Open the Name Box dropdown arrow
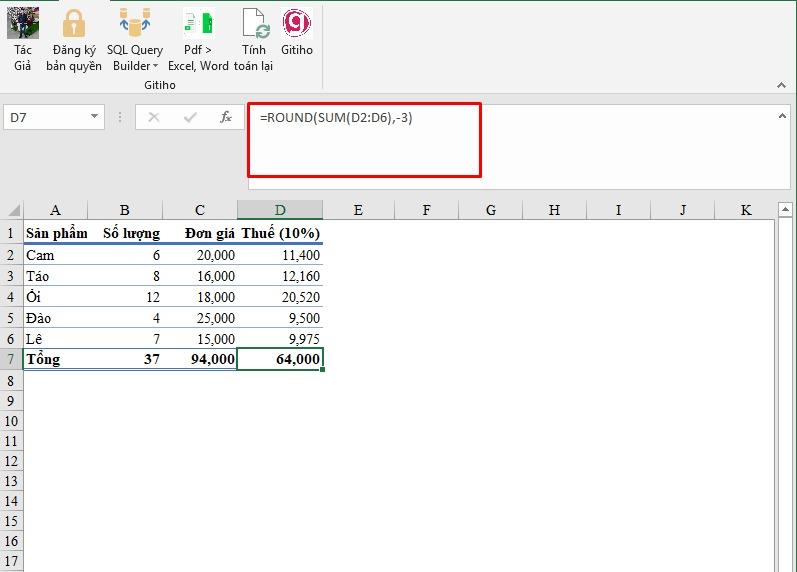Screen dimensions: 797x572 [95, 117]
